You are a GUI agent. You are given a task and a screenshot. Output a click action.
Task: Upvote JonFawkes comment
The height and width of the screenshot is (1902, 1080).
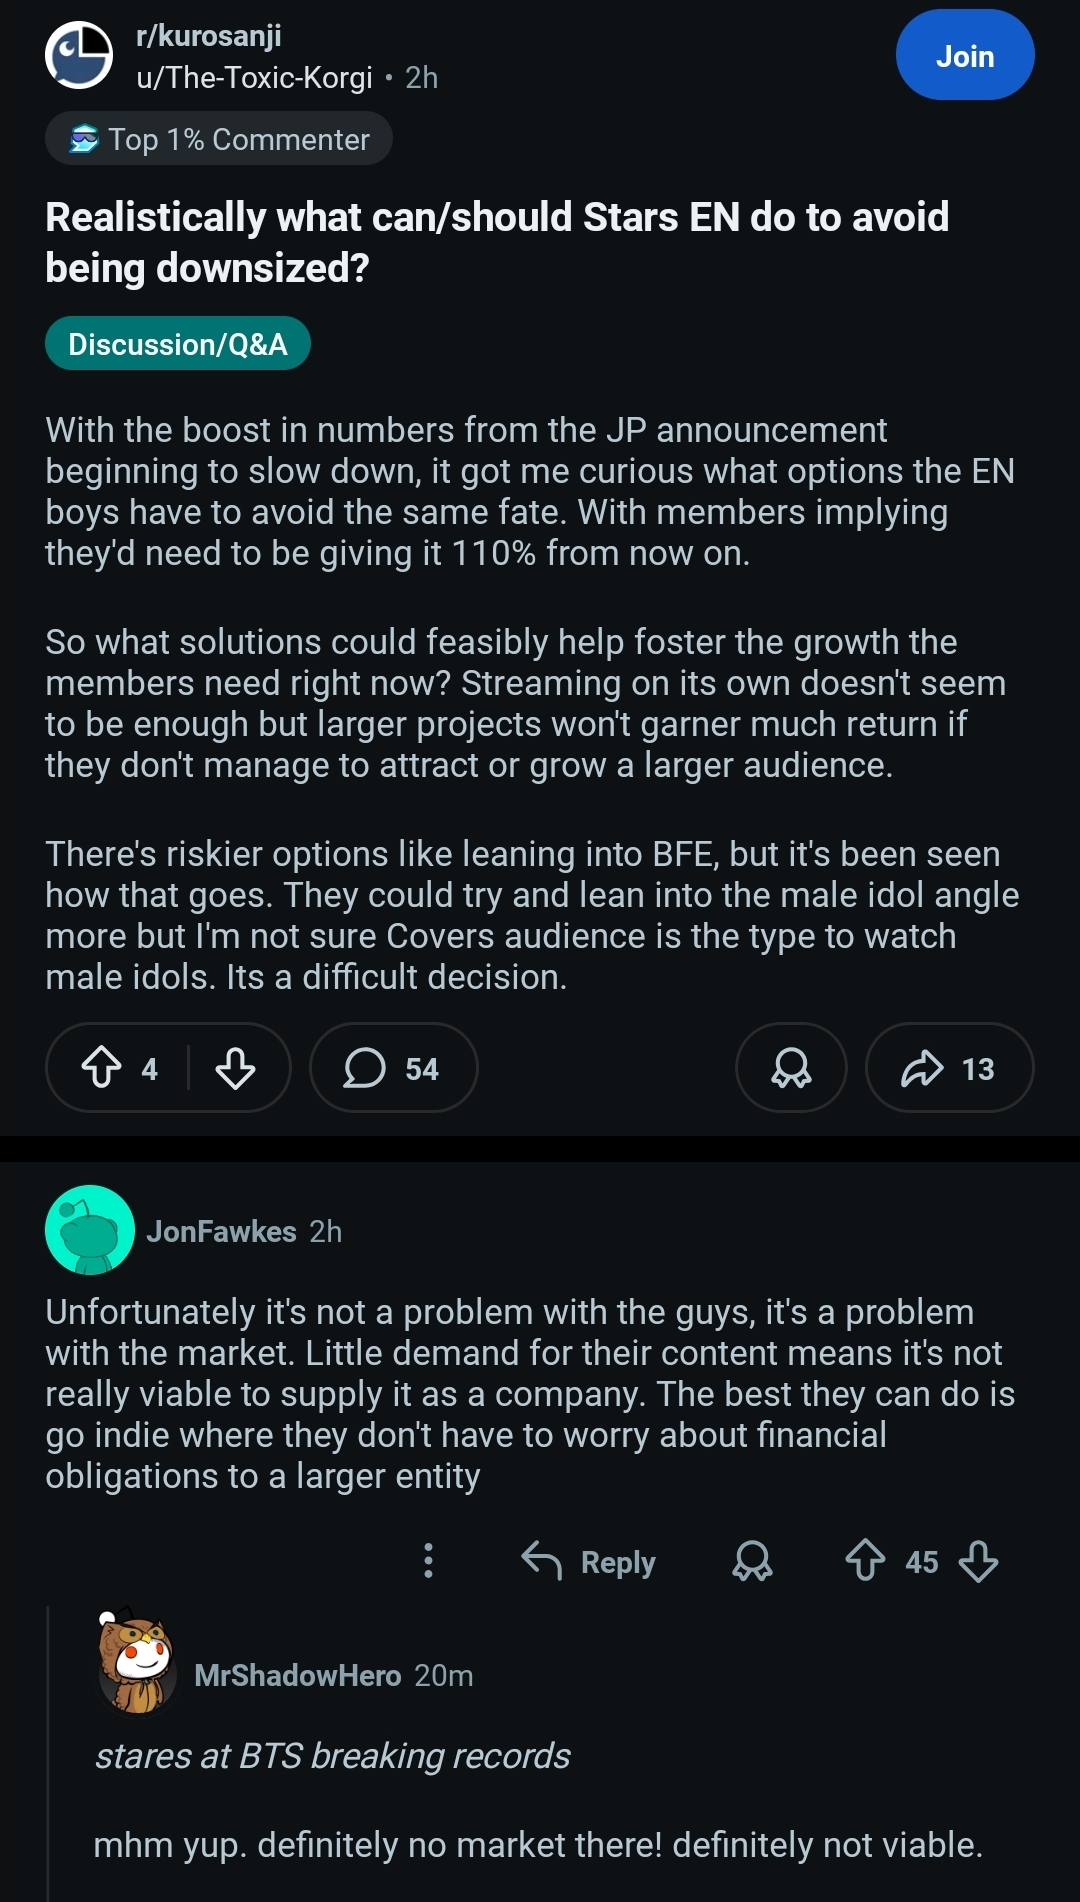click(x=865, y=1561)
